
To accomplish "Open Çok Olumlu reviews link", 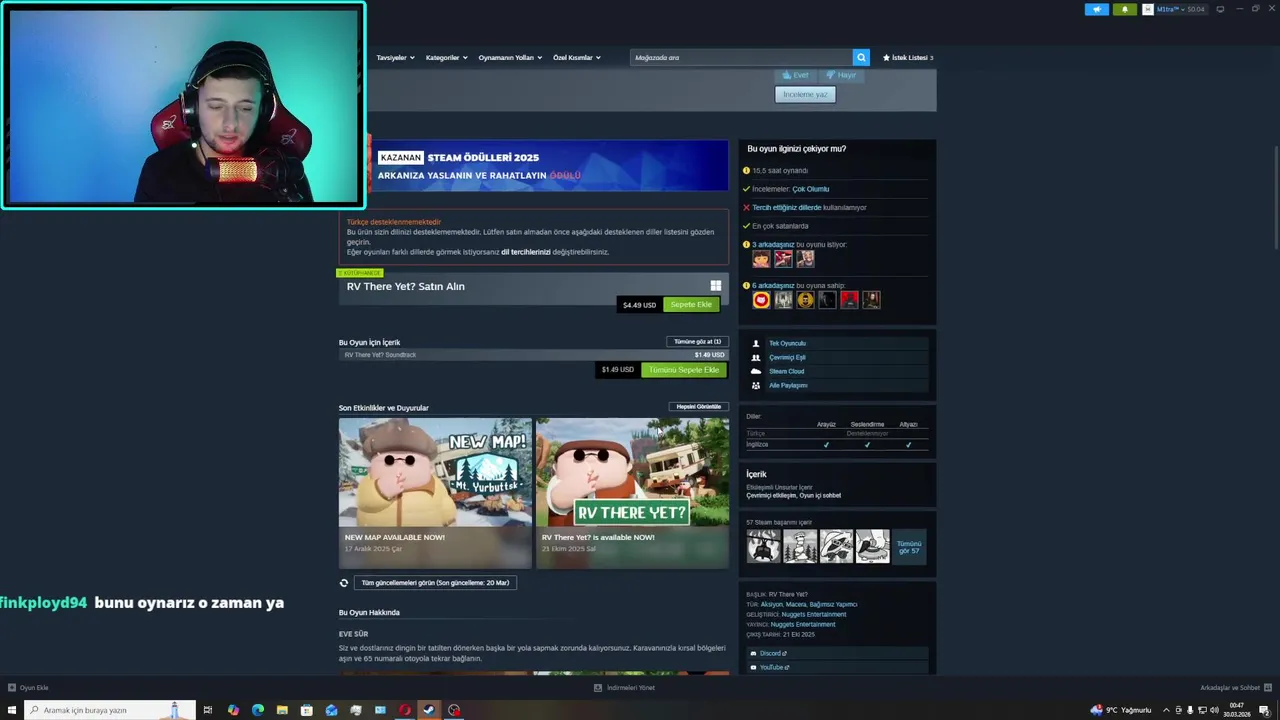I will click(811, 189).
